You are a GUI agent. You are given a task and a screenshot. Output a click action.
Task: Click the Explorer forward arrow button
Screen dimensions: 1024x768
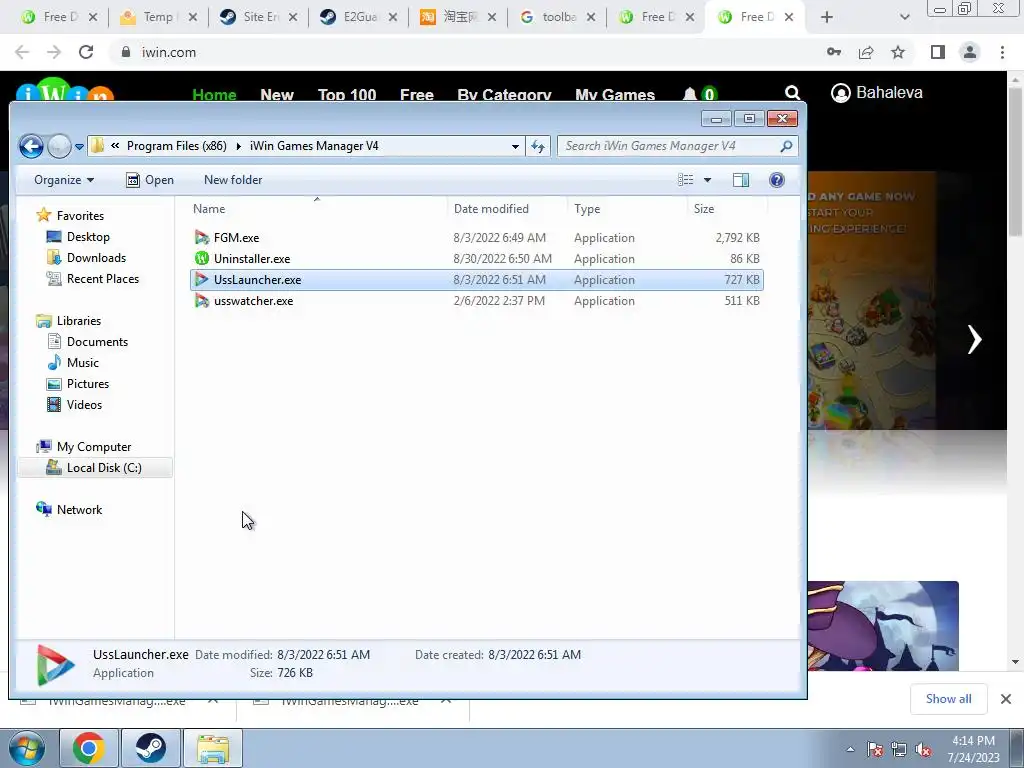(x=59, y=146)
